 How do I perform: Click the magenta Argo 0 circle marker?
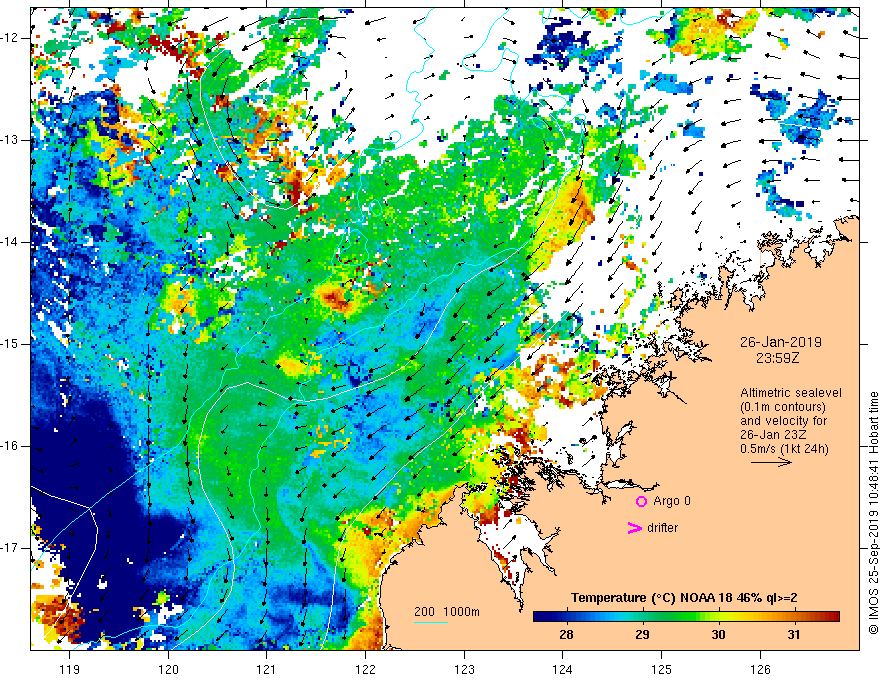coord(641,501)
